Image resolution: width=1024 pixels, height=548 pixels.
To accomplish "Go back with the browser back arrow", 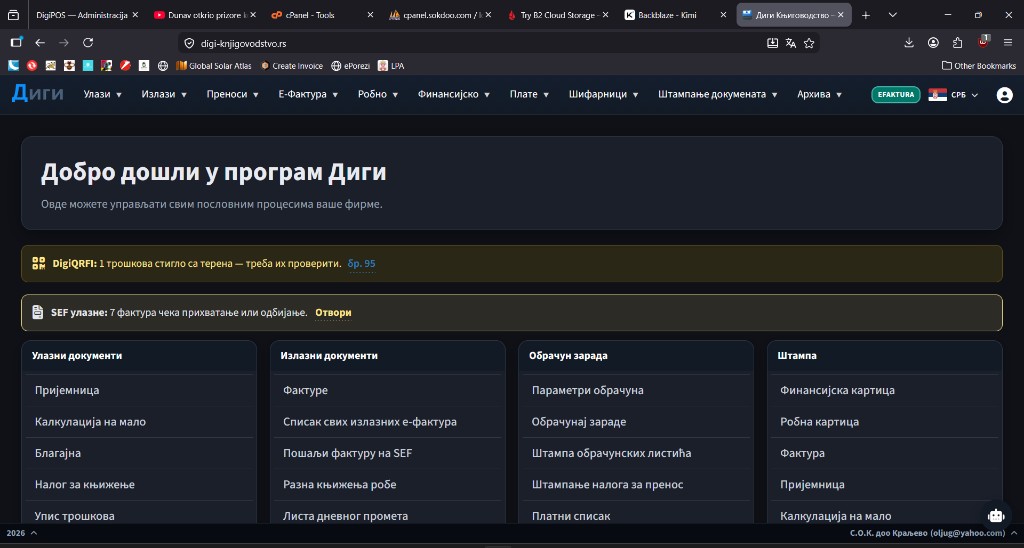I will (40, 42).
